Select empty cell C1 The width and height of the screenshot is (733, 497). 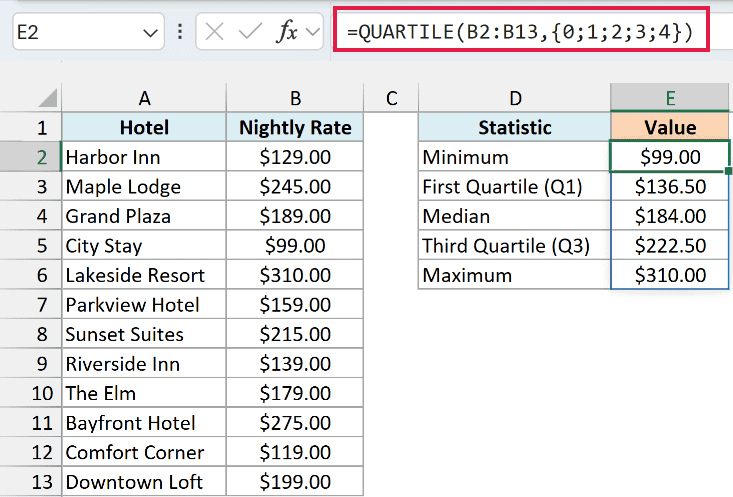(x=391, y=127)
